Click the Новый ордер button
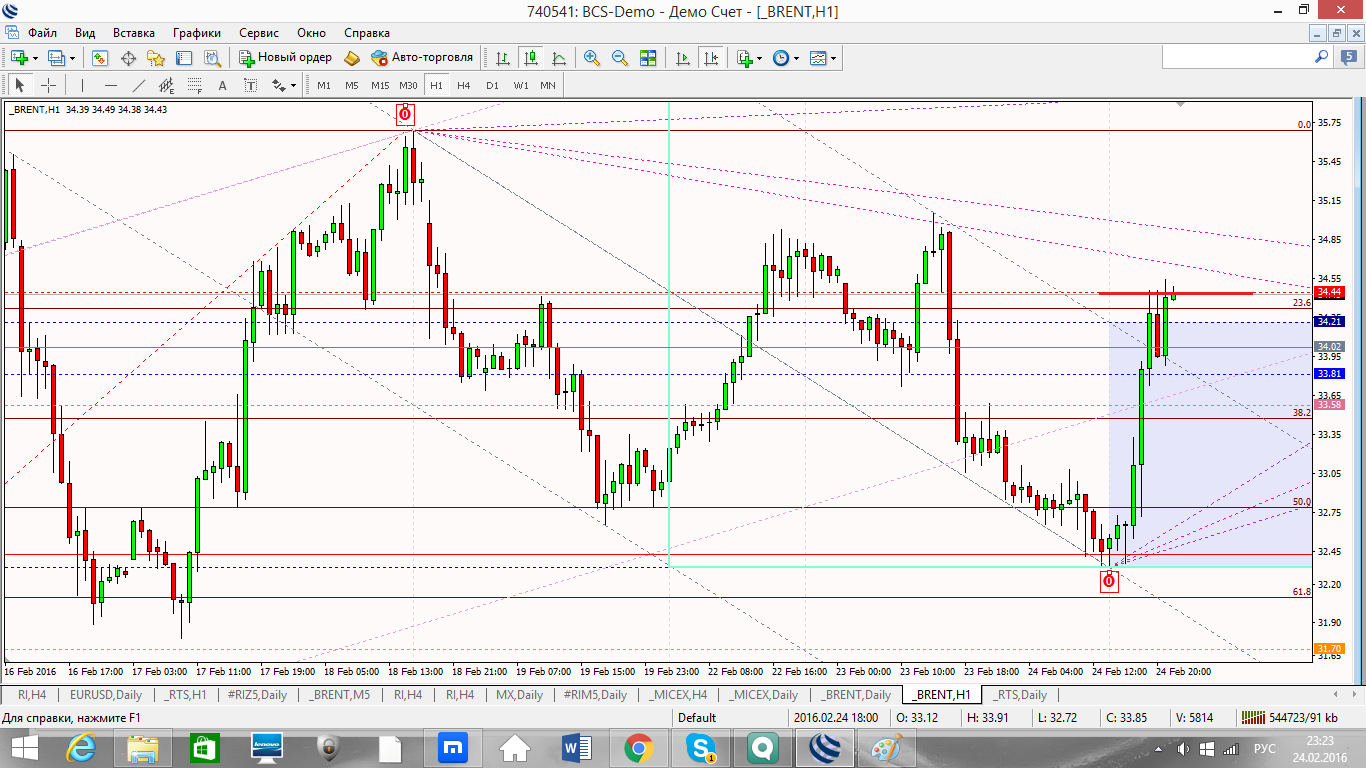 [x=285, y=58]
